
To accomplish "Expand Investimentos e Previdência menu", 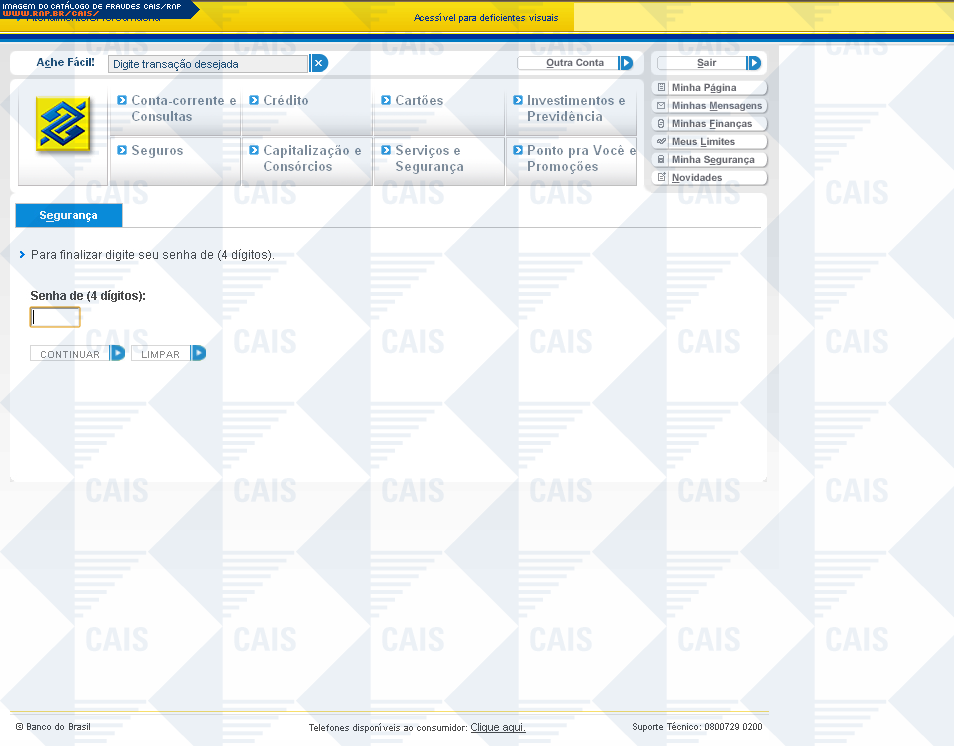I will pyautogui.click(x=573, y=108).
